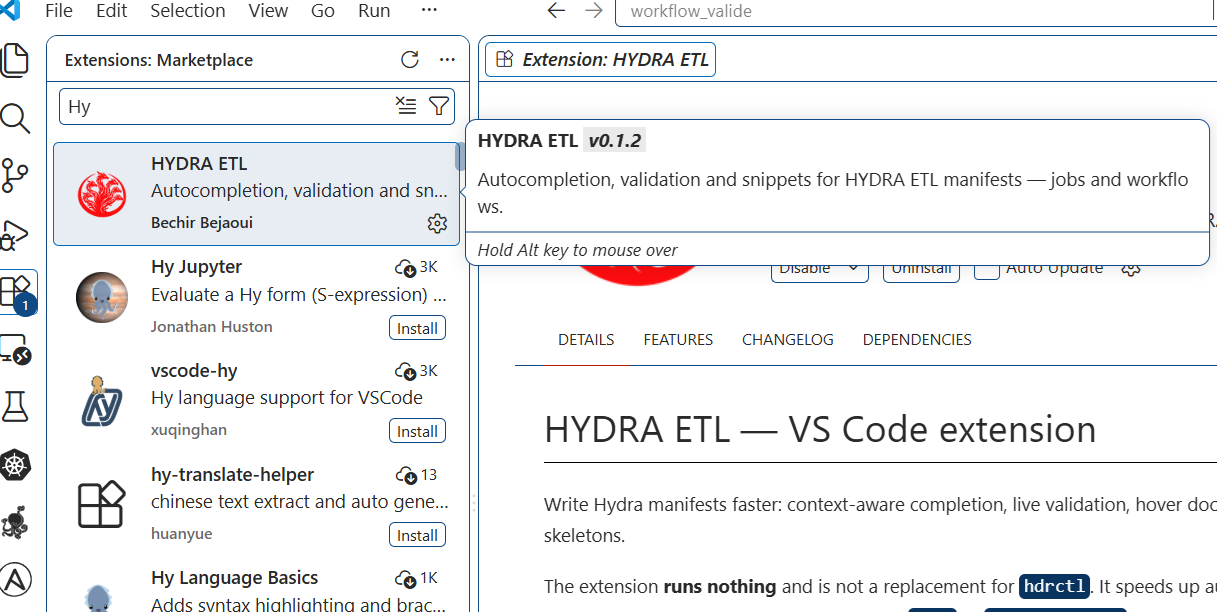Image resolution: width=1217 pixels, height=612 pixels.
Task: Switch to the DEPENDENCIES tab
Action: 917,340
